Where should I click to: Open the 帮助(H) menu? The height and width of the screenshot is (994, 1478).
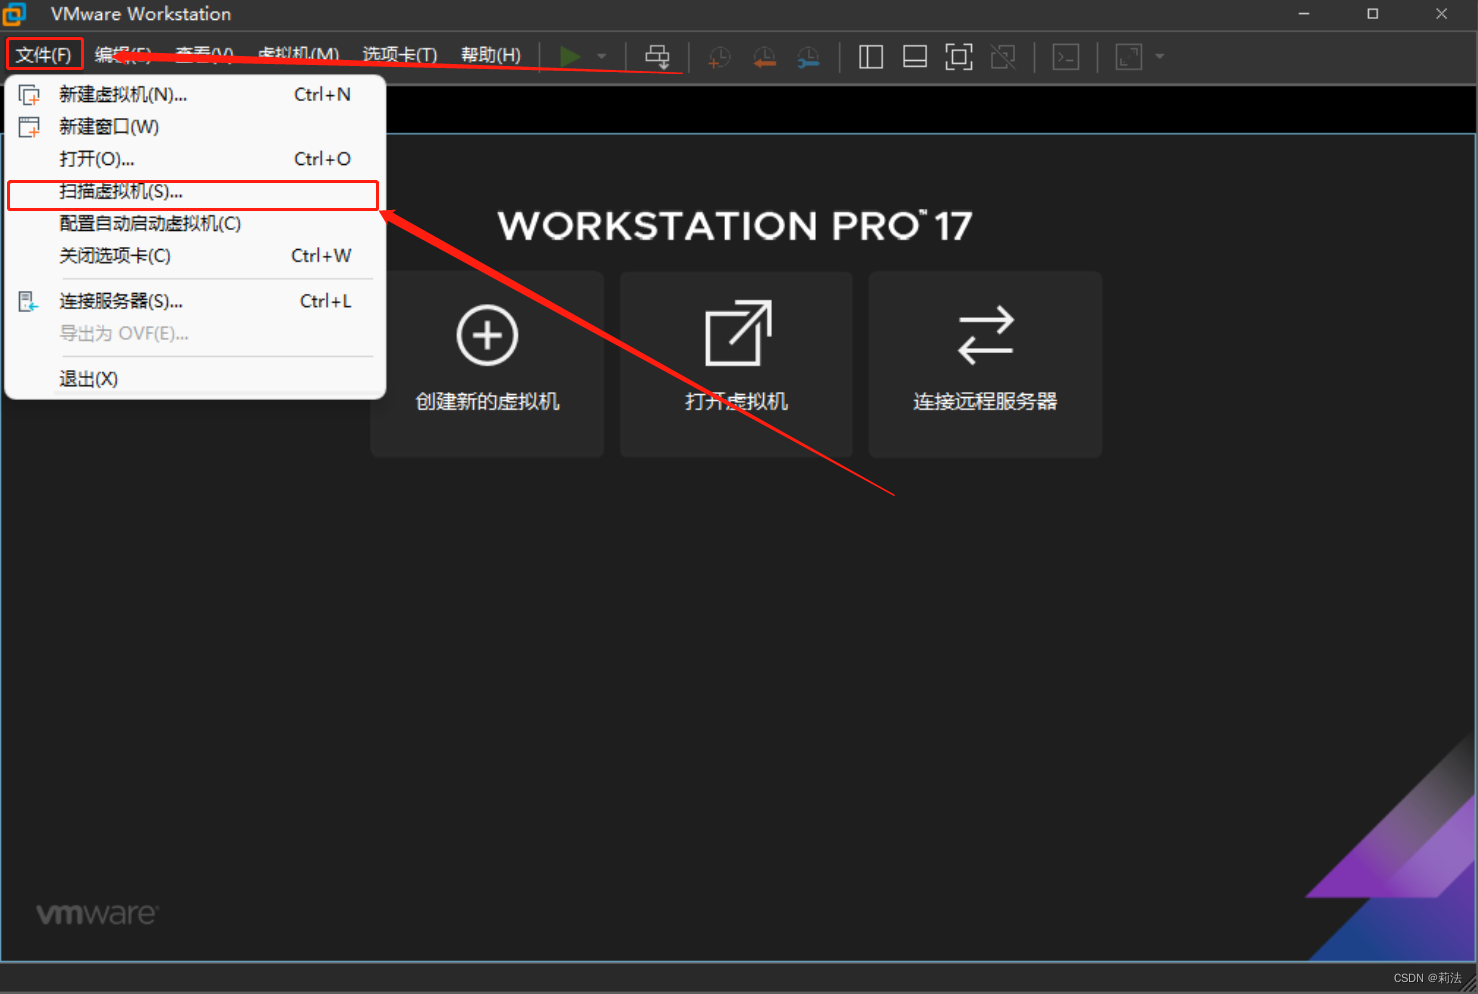(x=491, y=55)
